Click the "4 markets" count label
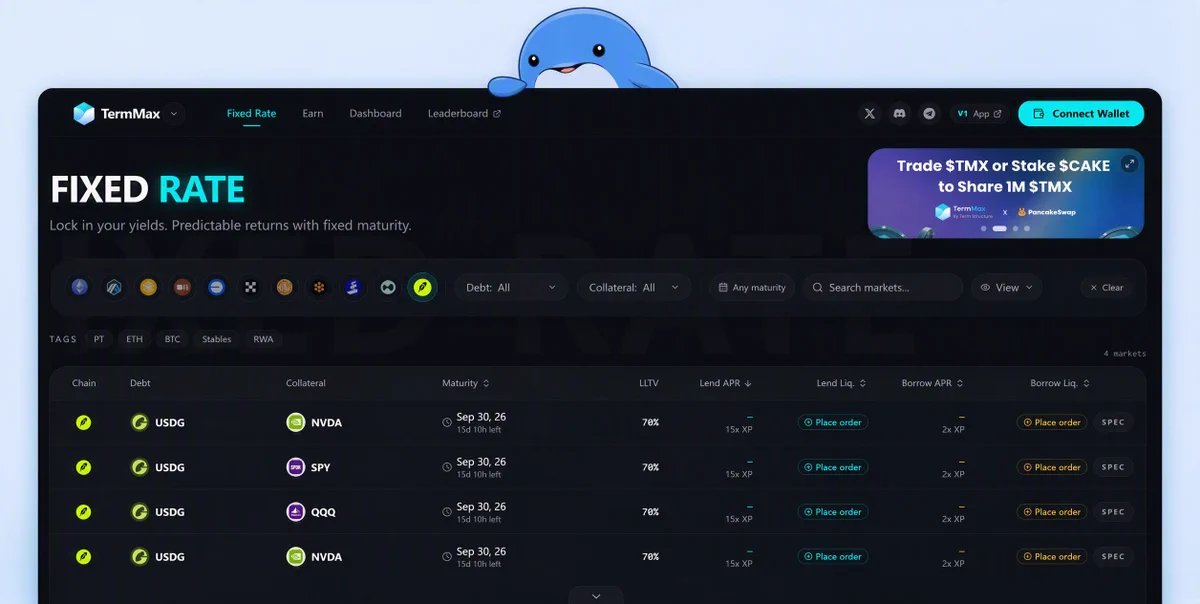Image resolution: width=1200 pixels, height=604 pixels. 1125,354
